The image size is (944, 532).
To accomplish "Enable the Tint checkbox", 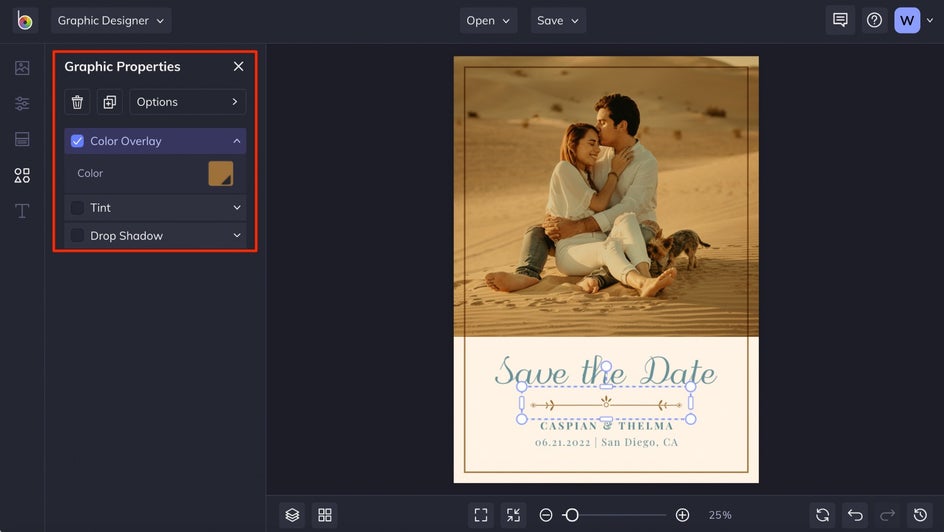I will pyautogui.click(x=77, y=208).
